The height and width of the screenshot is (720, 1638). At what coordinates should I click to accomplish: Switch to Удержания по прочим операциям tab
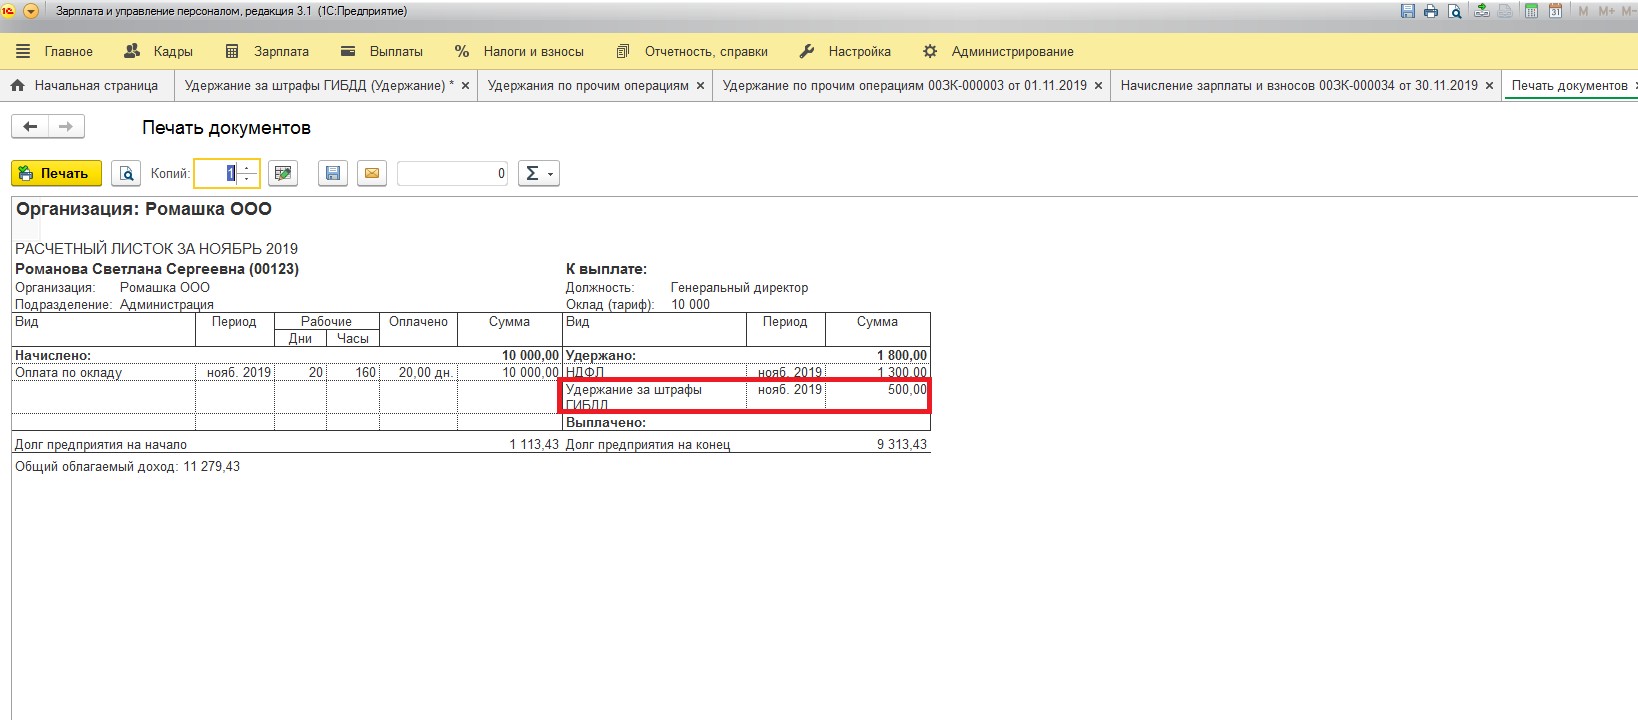pos(587,86)
